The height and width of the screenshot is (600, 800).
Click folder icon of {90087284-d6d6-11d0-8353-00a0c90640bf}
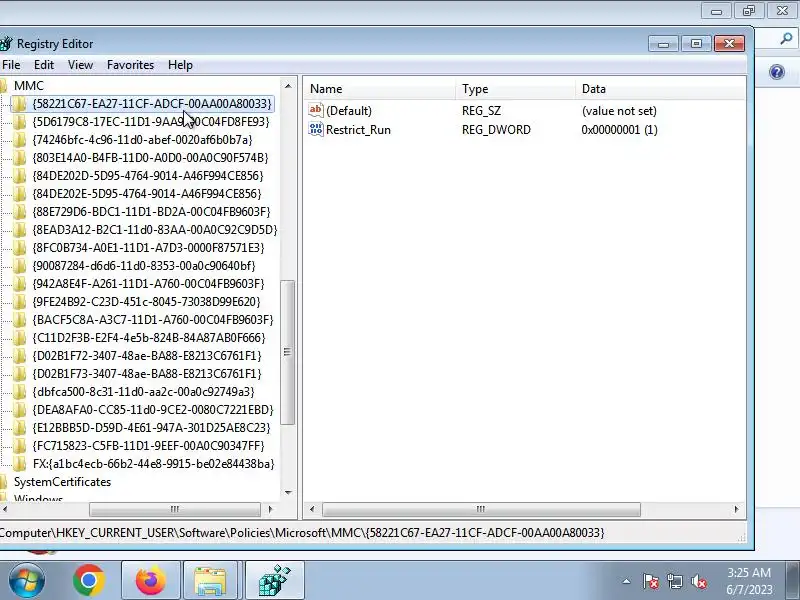(x=19, y=265)
